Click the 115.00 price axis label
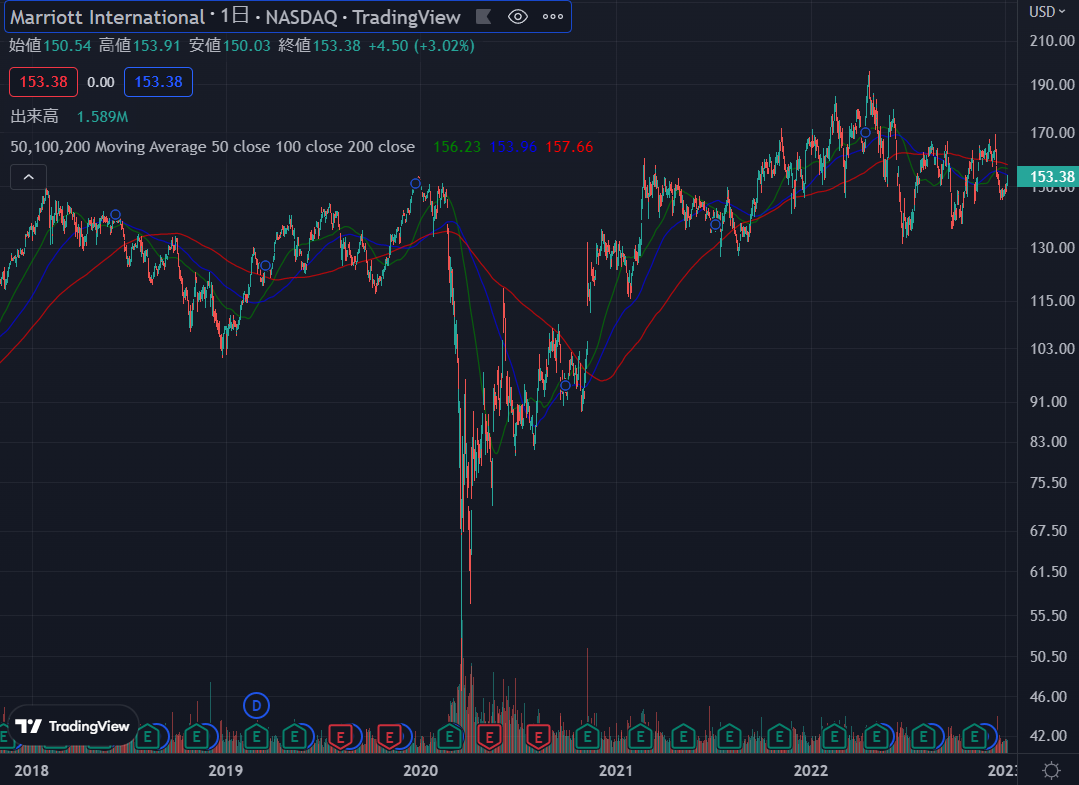 [x=1052, y=301]
